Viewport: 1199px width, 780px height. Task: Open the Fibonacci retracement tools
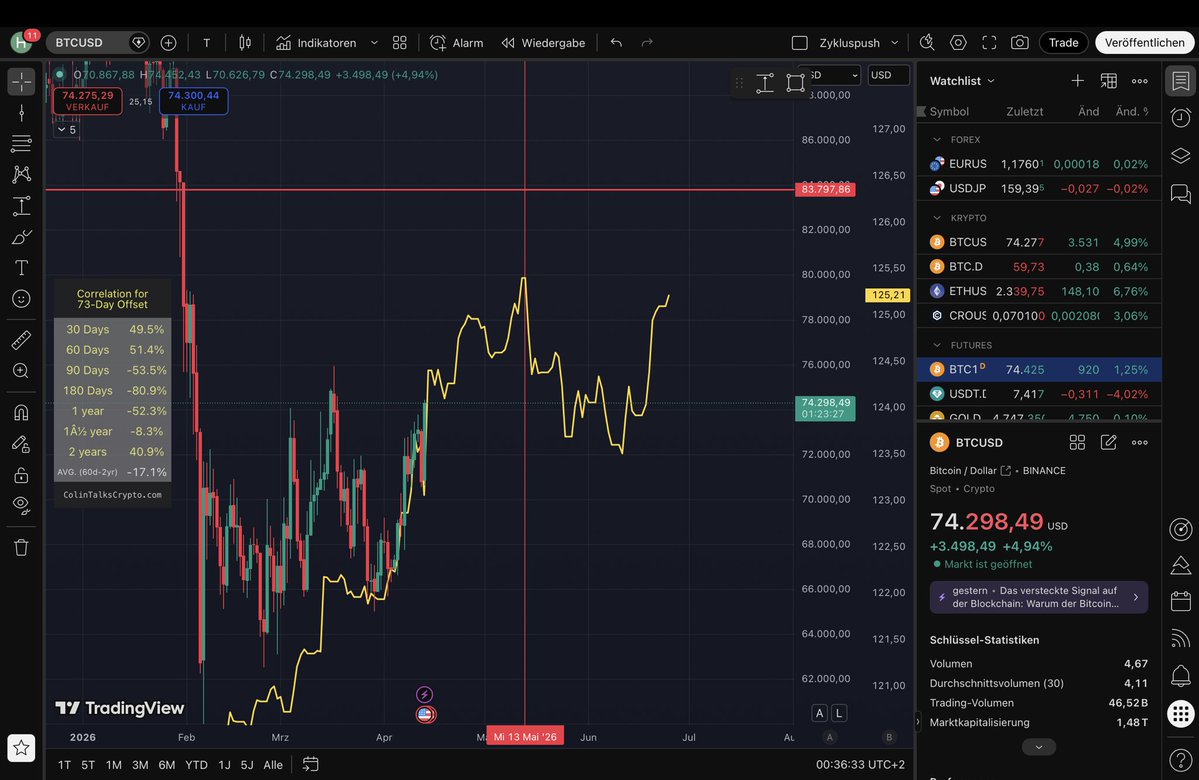(x=21, y=143)
